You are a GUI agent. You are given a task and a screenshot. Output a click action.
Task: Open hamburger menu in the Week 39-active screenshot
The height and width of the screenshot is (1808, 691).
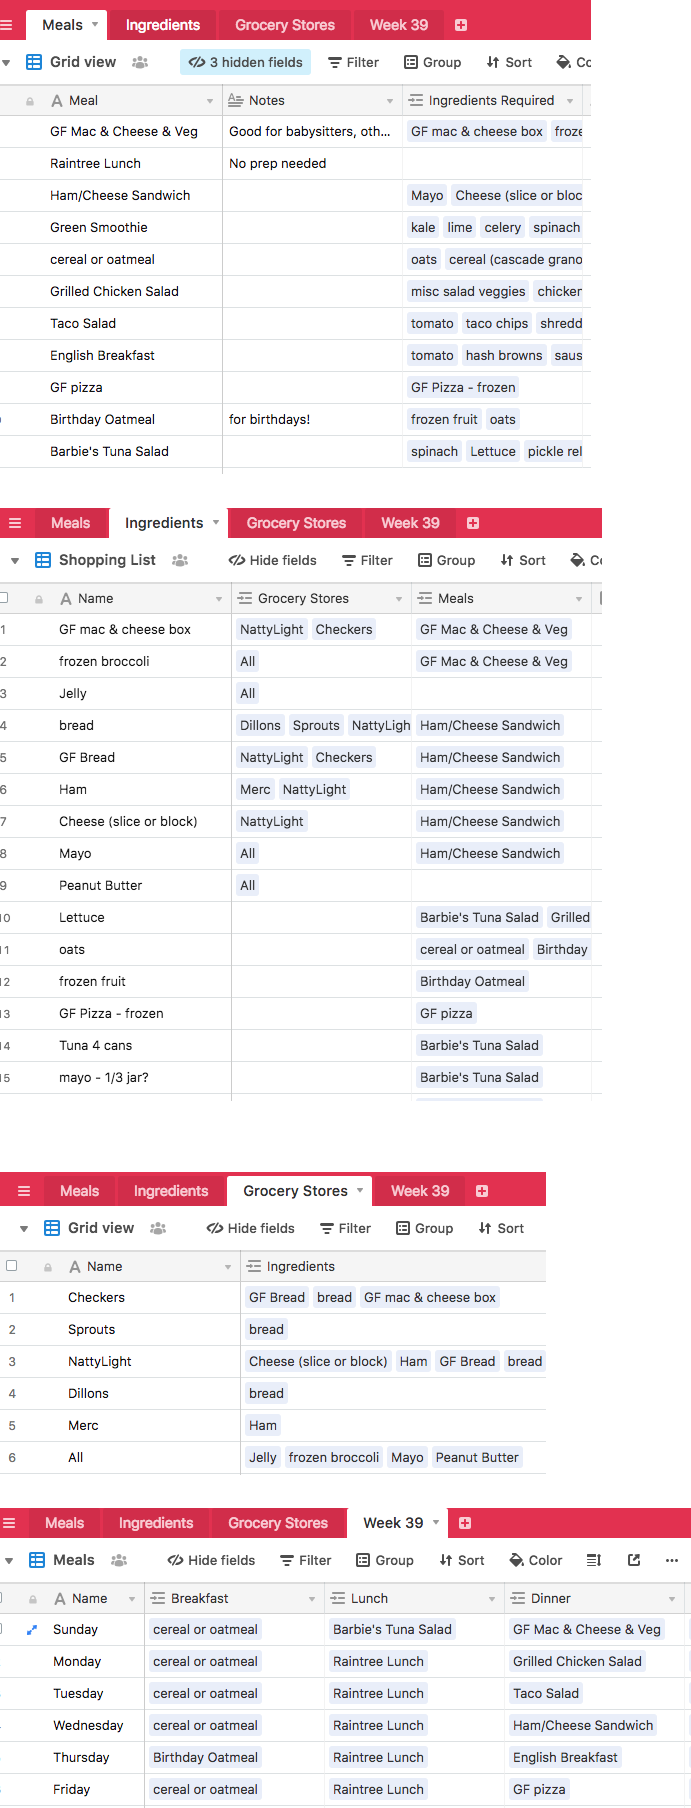(x=9, y=1523)
